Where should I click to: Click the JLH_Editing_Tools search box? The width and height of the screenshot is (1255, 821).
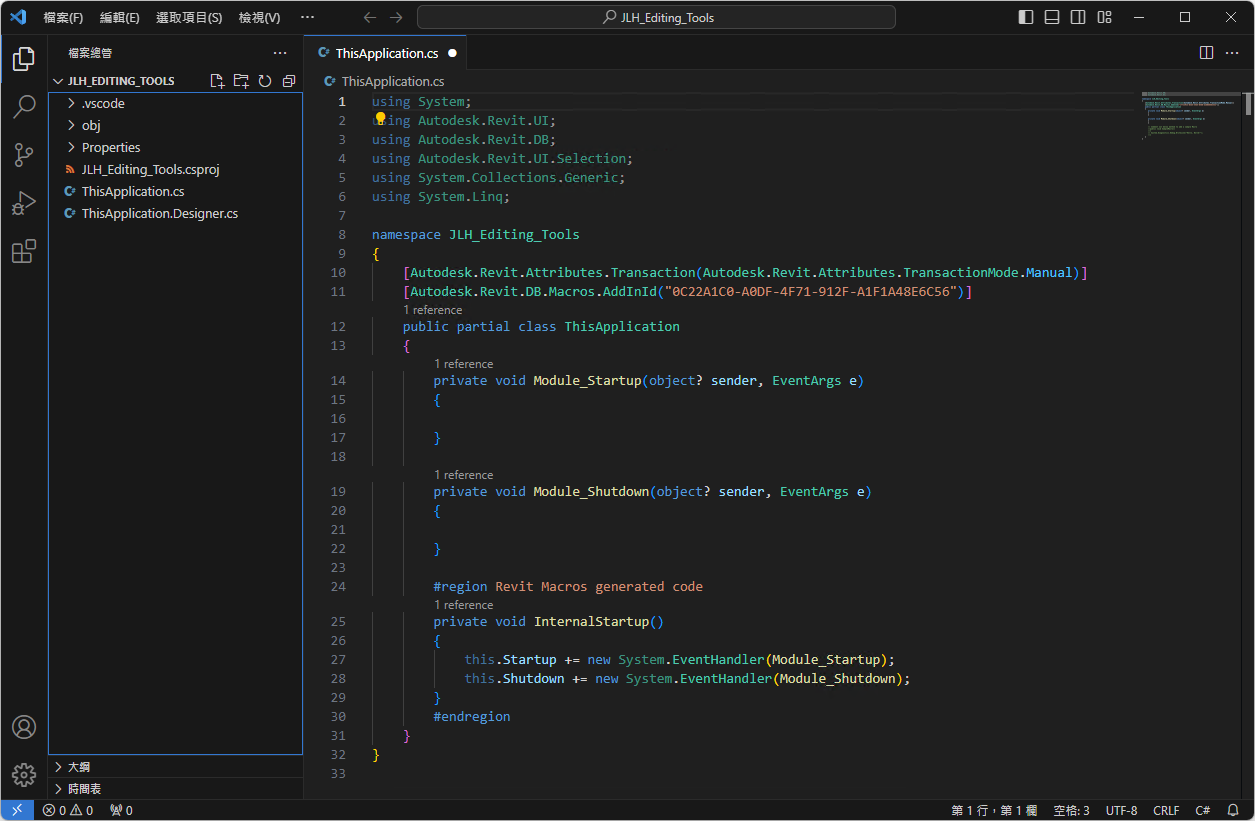tap(656, 18)
